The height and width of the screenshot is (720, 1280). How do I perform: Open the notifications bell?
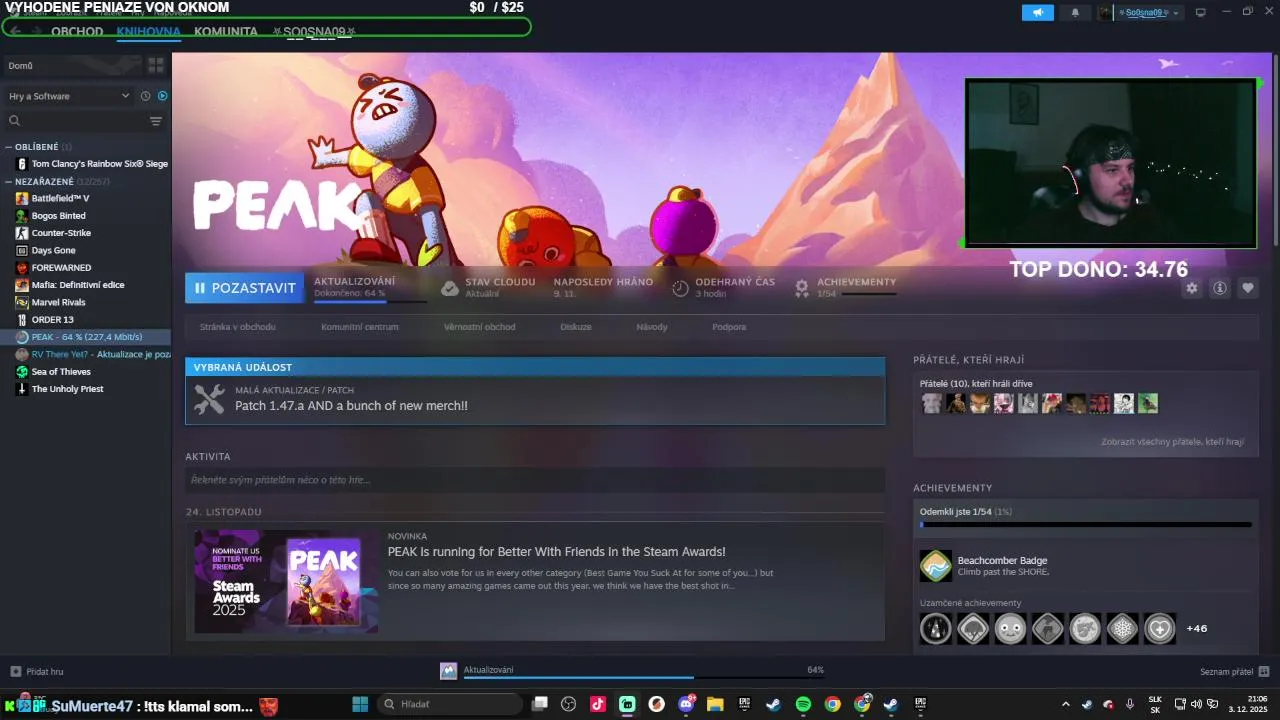pos(1075,13)
